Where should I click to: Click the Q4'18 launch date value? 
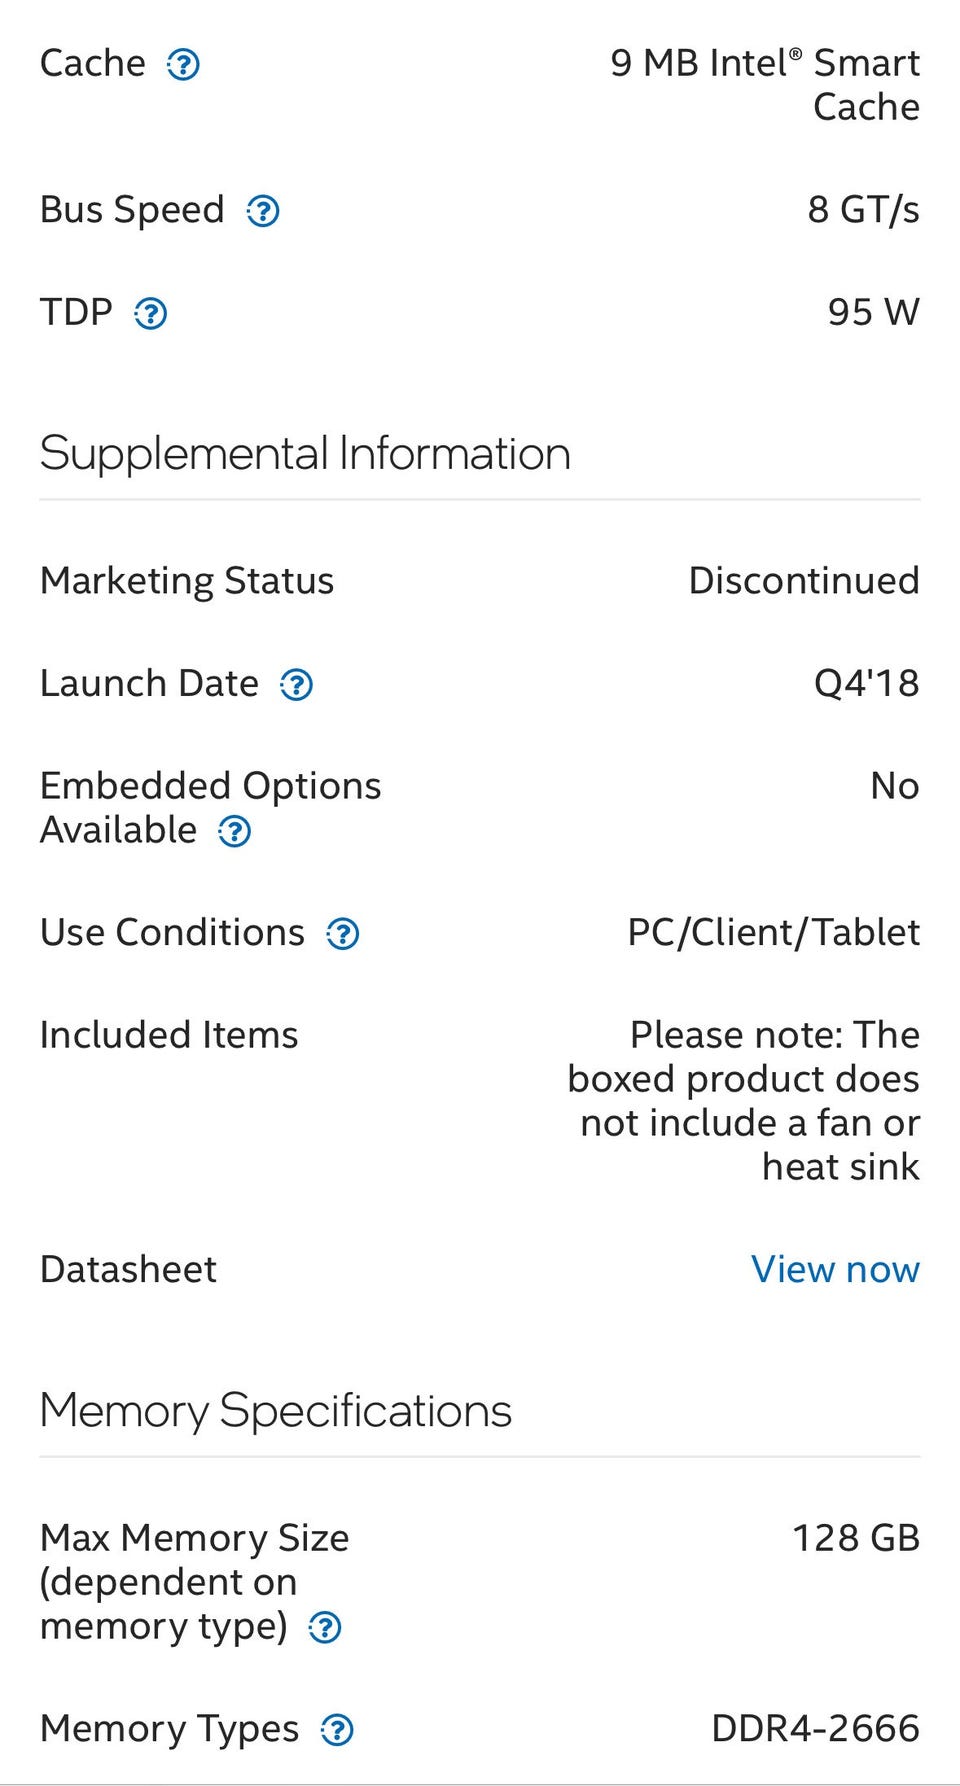point(866,683)
